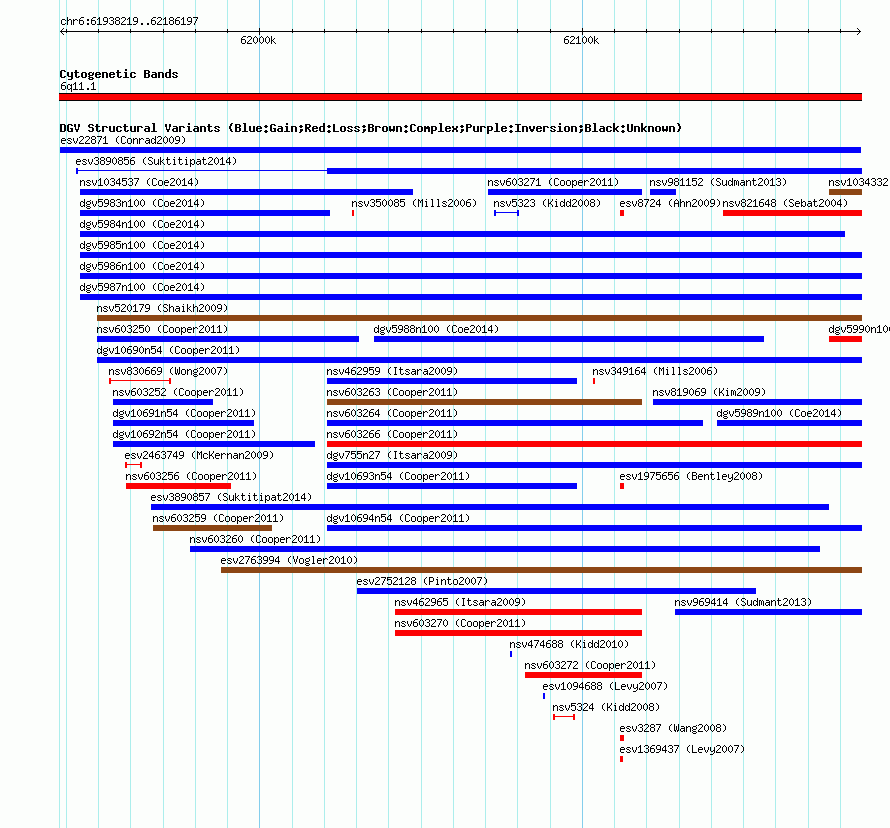The image size is (890, 828).
Task: Select esv2752128 (Pinto2007) label
Action: (422, 581)
